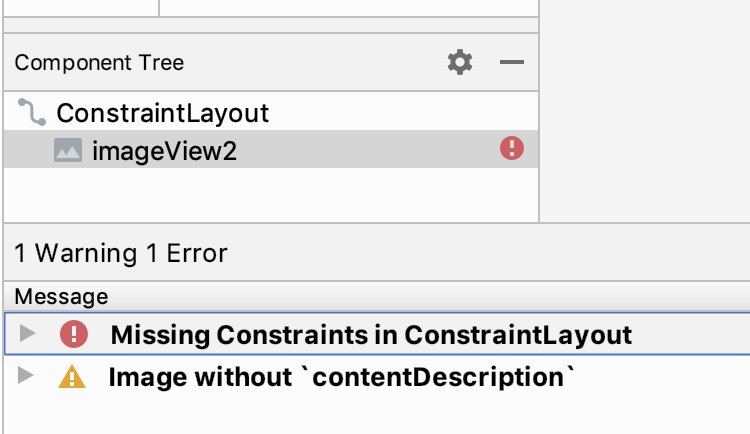Viewport: 750px width, 434px height.
Task: Select ConstraintLayout in the Component Tree
Action: [162, 113]
